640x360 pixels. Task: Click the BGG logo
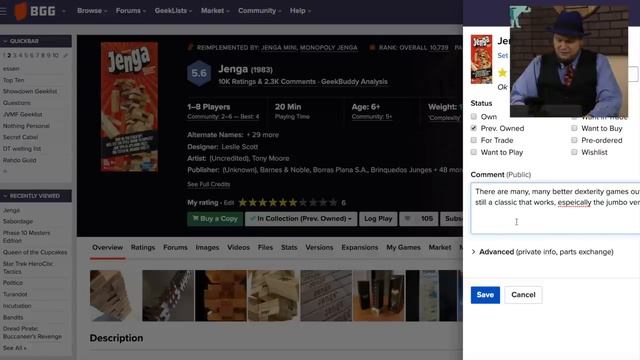(35, 11)
